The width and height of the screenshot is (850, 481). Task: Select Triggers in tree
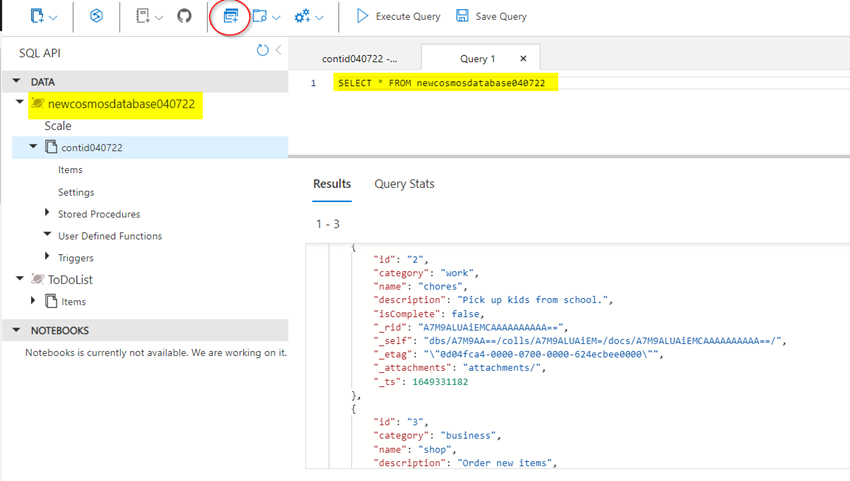tap(76, 258)
